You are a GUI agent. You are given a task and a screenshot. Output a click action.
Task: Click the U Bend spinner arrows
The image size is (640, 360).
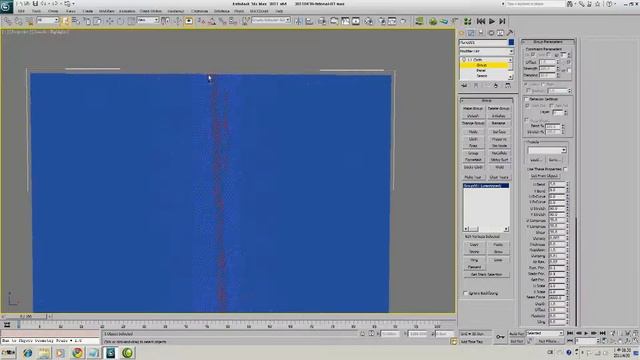point(567,184)
